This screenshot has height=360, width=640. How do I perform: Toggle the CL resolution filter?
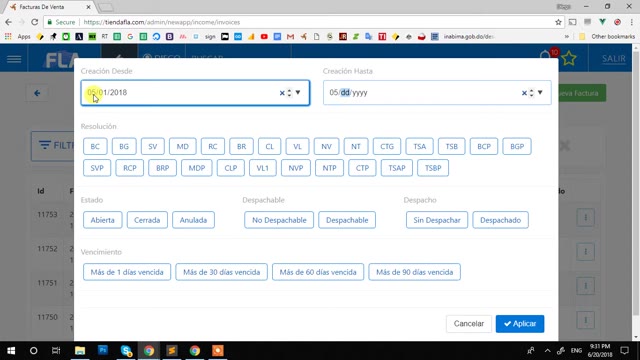tap(269, 147)
